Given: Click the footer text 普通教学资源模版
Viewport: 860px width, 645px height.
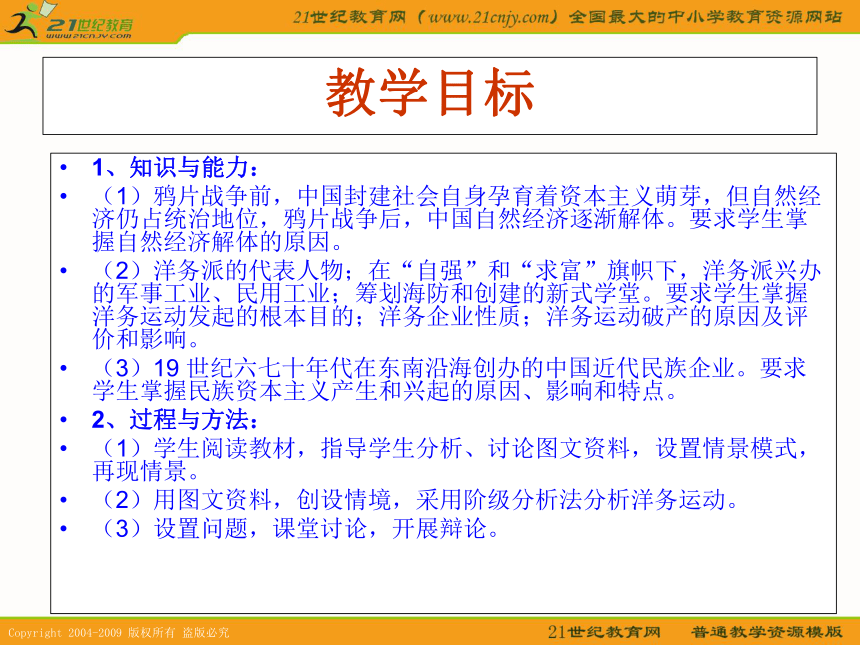Looking at the screenshot, I should (767, 632).
